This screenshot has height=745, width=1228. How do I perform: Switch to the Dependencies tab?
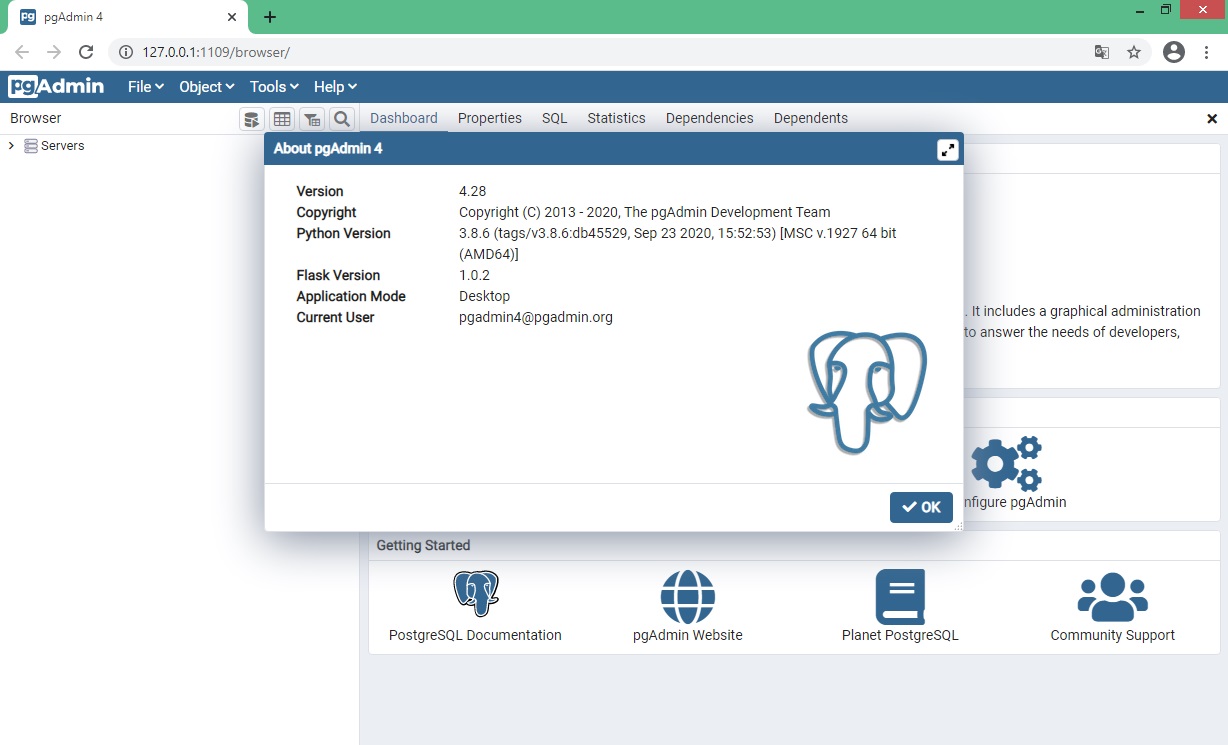click(x=710, y=118)
